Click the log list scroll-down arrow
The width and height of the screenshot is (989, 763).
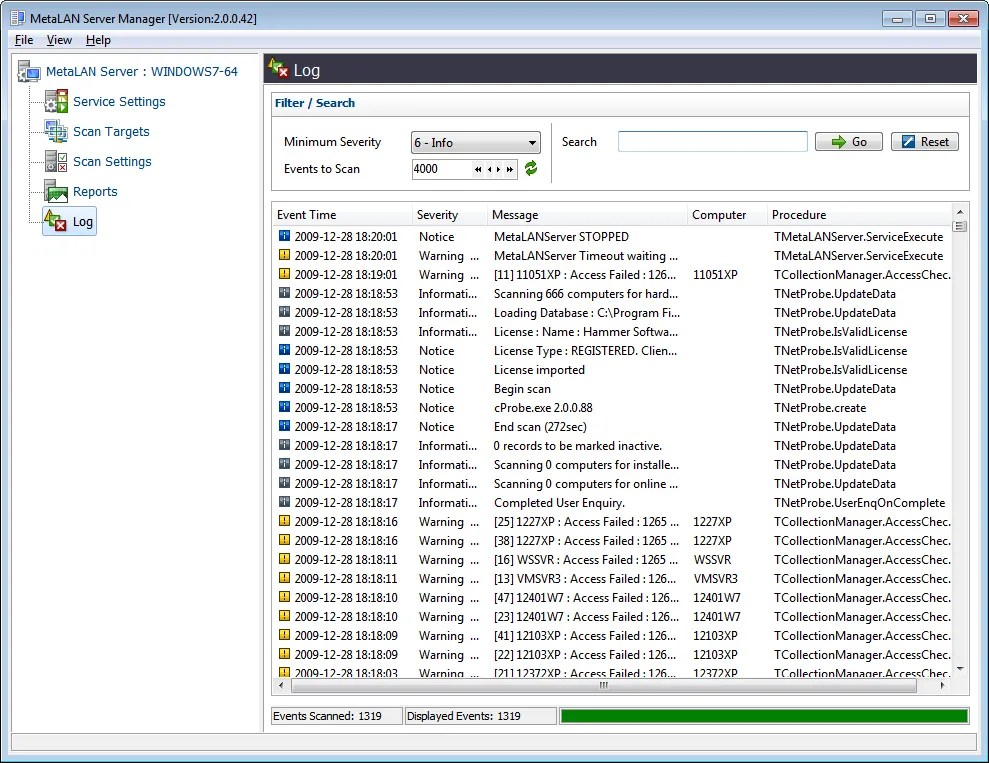(959, 669)
